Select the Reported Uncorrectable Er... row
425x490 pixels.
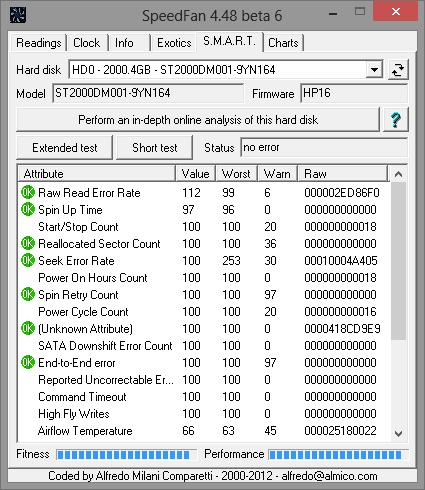[204, 380]
